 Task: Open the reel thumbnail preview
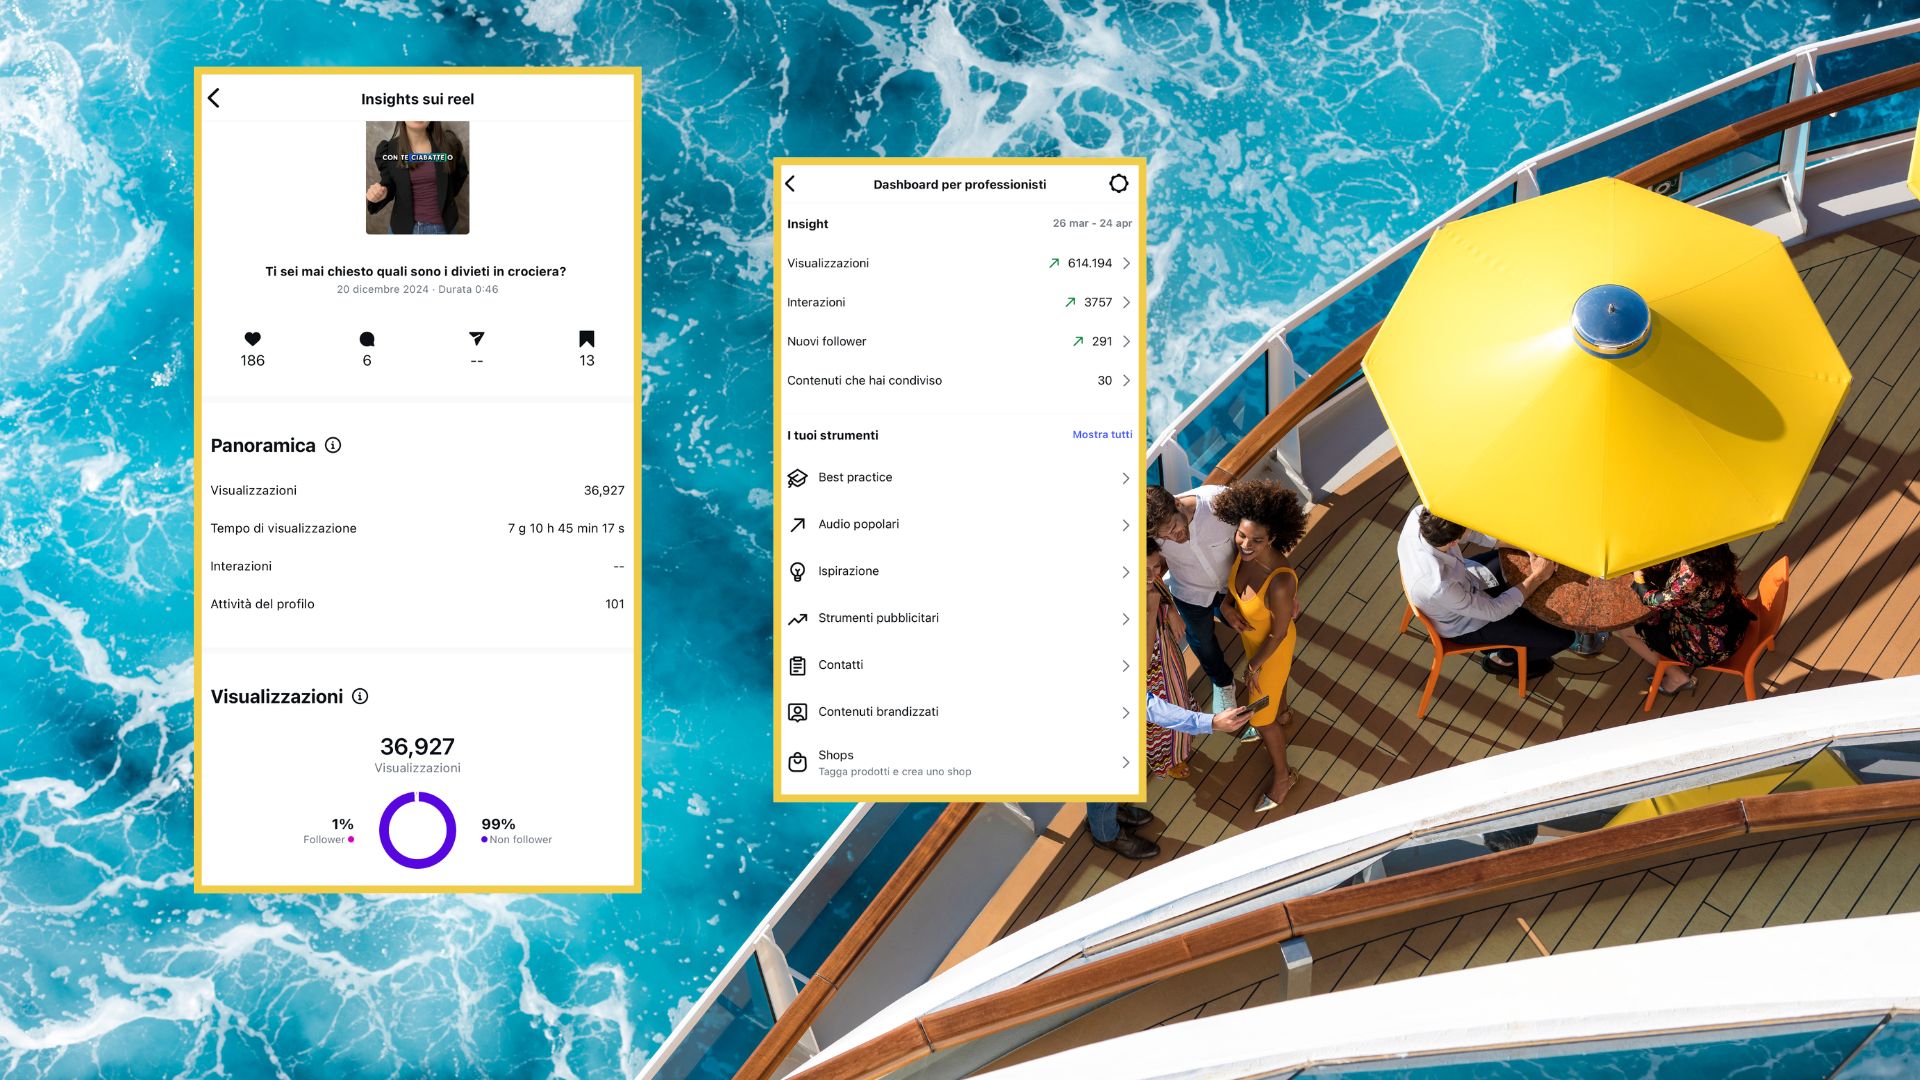[x=417, y=178]
